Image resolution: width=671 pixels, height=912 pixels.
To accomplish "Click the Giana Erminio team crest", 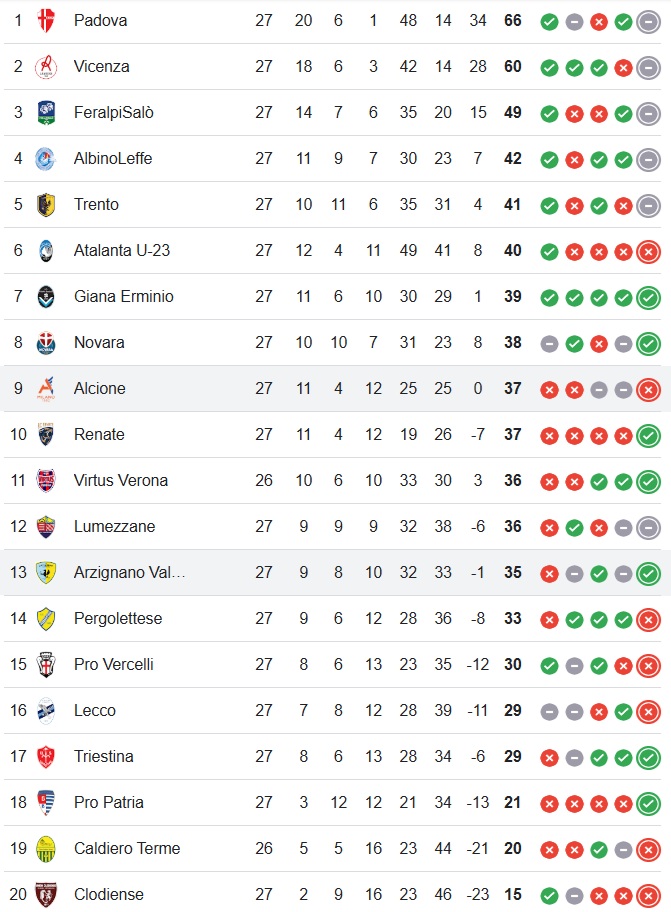I will coord(46,297).
